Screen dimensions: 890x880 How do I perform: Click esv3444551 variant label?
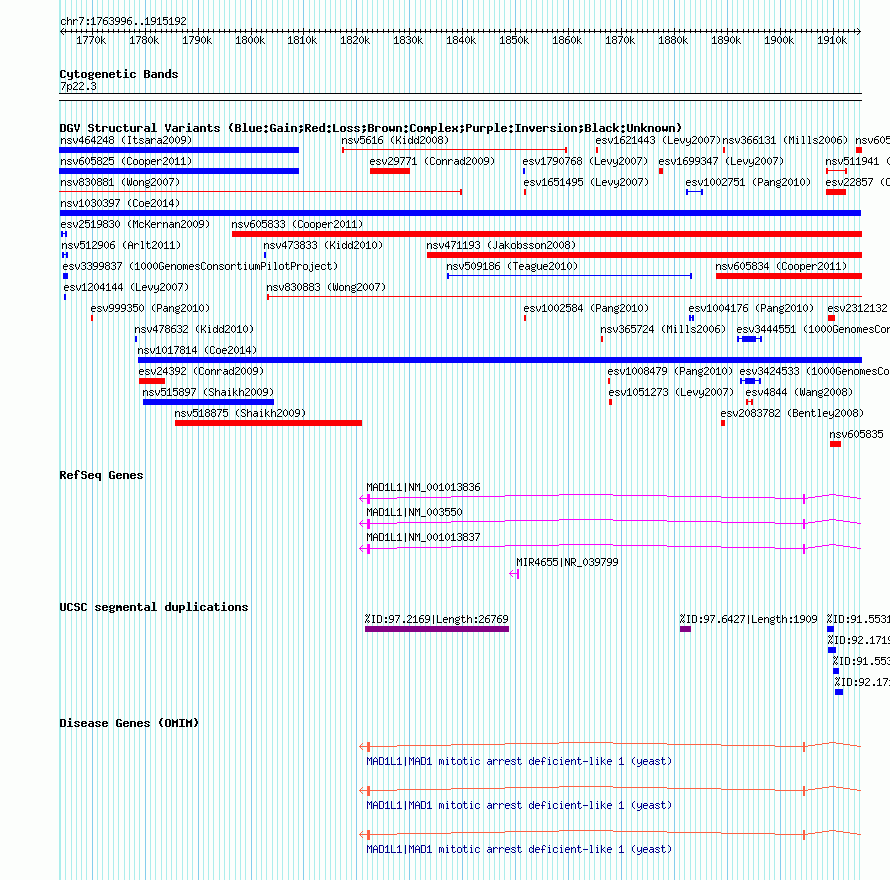tap(813, 329)
